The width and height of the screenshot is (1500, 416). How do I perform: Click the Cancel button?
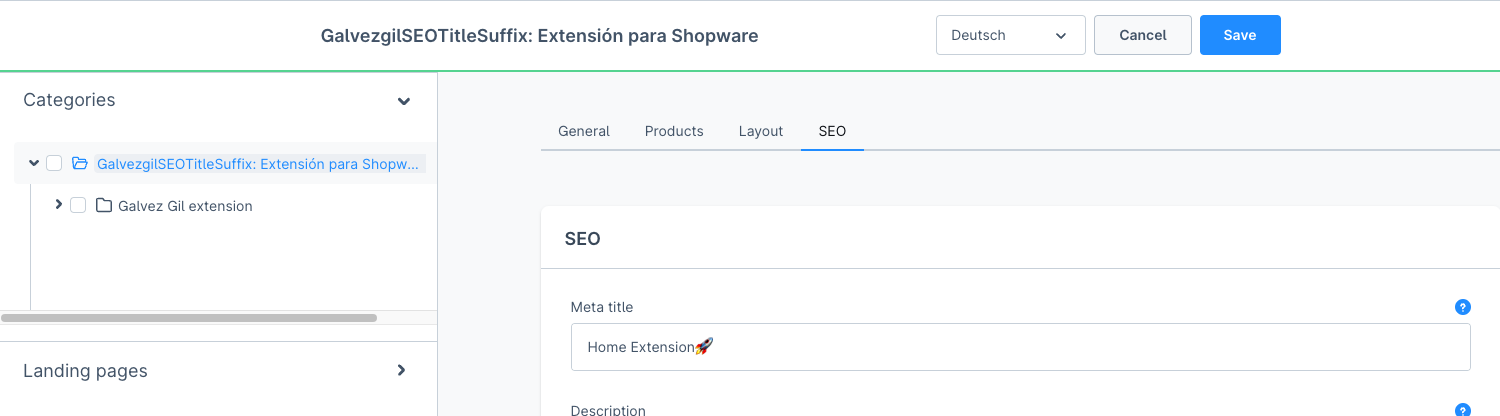pos(1143,35)
